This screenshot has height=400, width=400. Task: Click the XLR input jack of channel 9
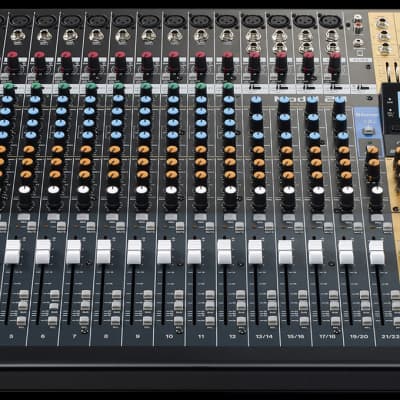point(149,21)
